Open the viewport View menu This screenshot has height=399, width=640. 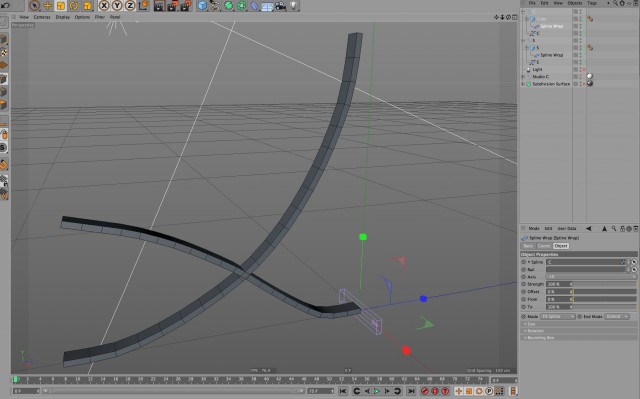click(24, 17)
